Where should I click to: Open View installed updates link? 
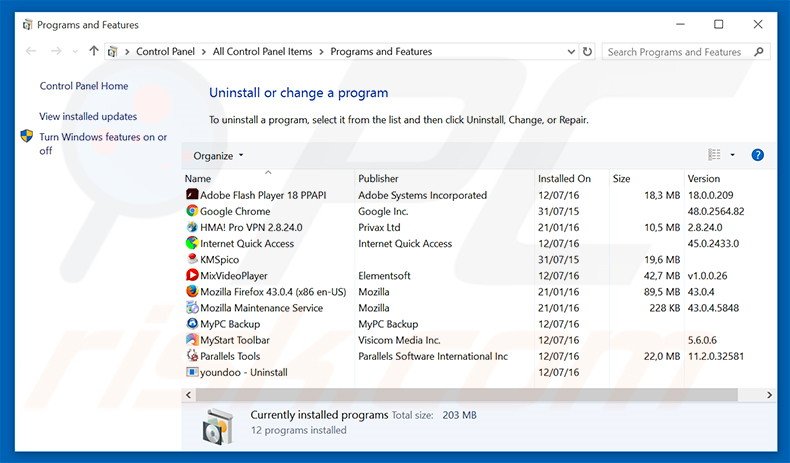coord(88,116)
